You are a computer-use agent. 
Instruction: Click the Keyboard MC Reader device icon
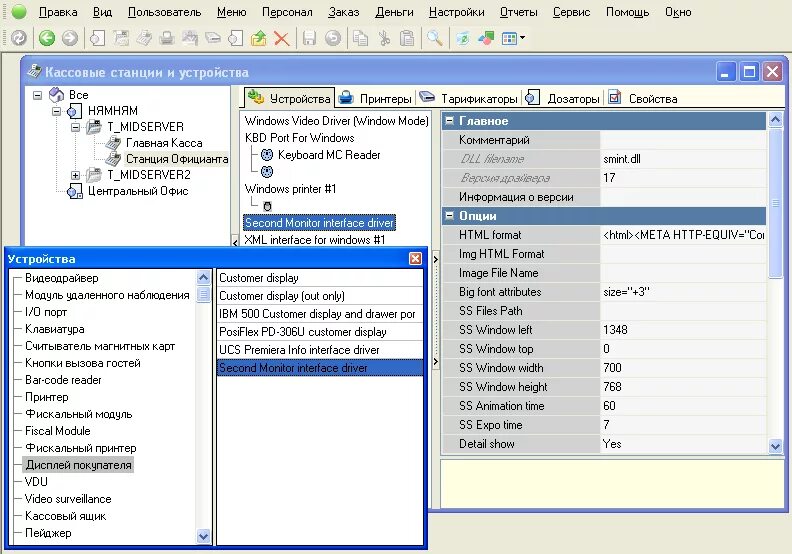(x=267, y=155)
